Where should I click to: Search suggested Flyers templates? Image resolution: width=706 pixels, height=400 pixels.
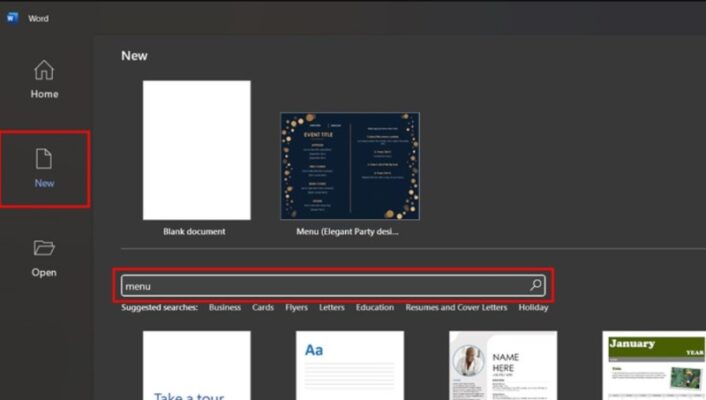[296, 307]
